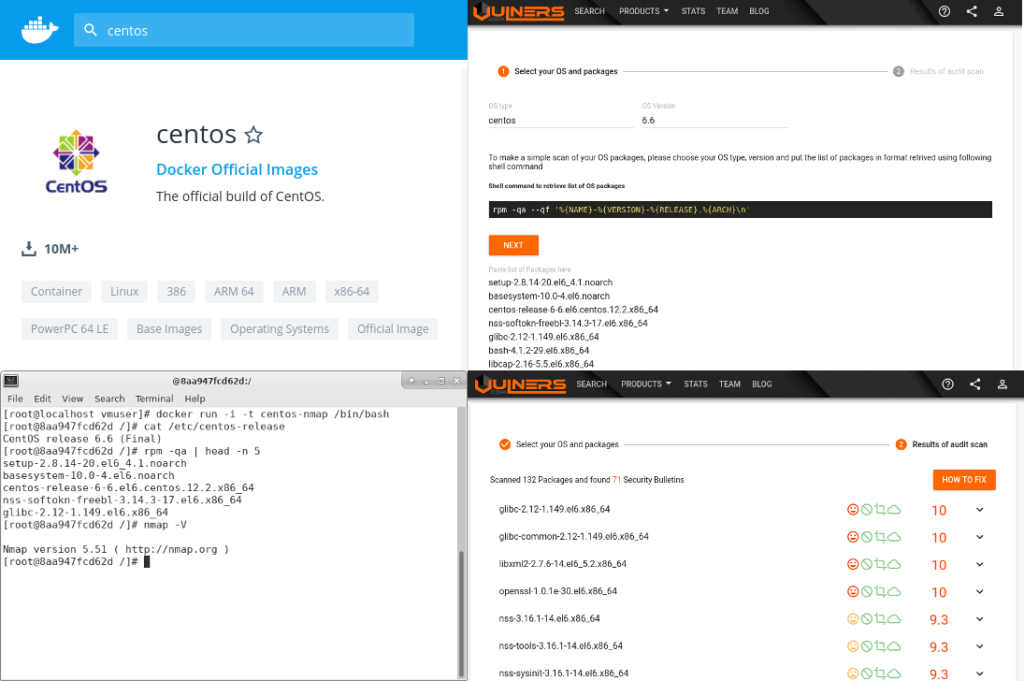Click Vulners logo on the package selection page
The width and height of the screenshot is (1024, 681).
pyautogui.click(x=519, y=12)
